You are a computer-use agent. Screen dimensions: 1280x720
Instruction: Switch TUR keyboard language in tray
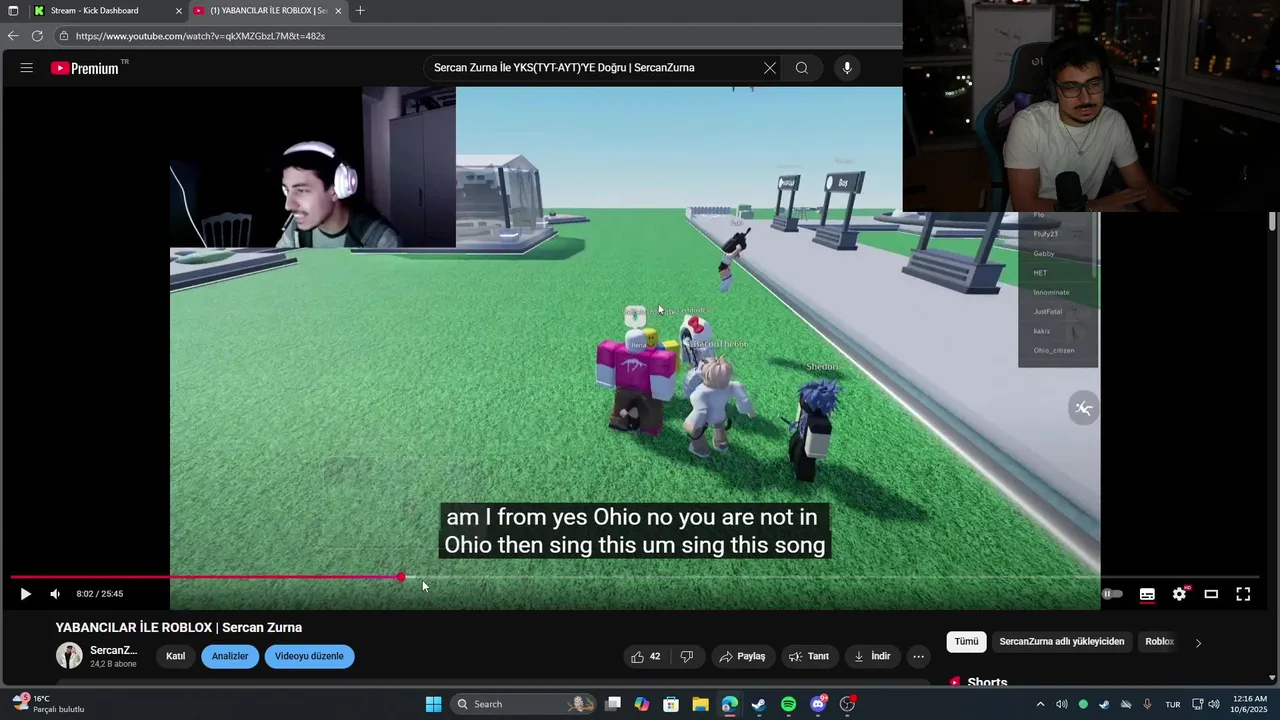[x=1173, y=704]
